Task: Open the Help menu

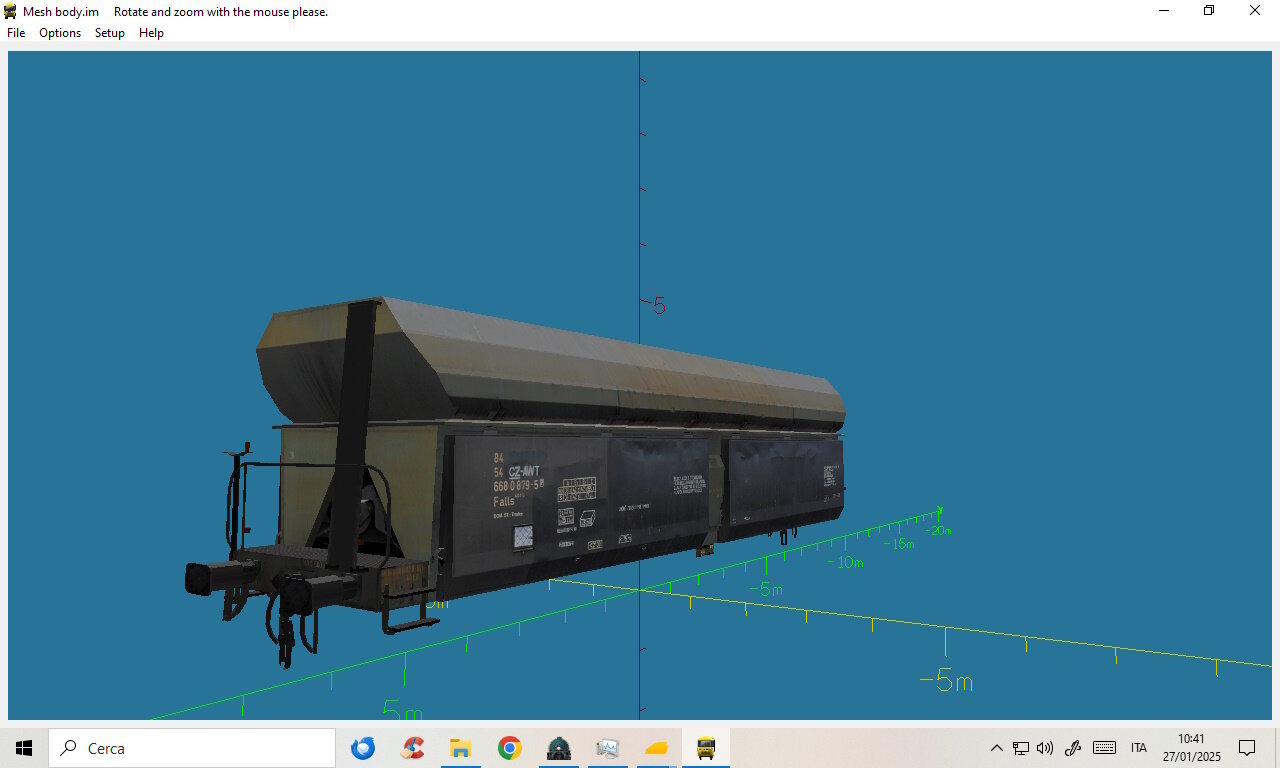Action: 151,33
